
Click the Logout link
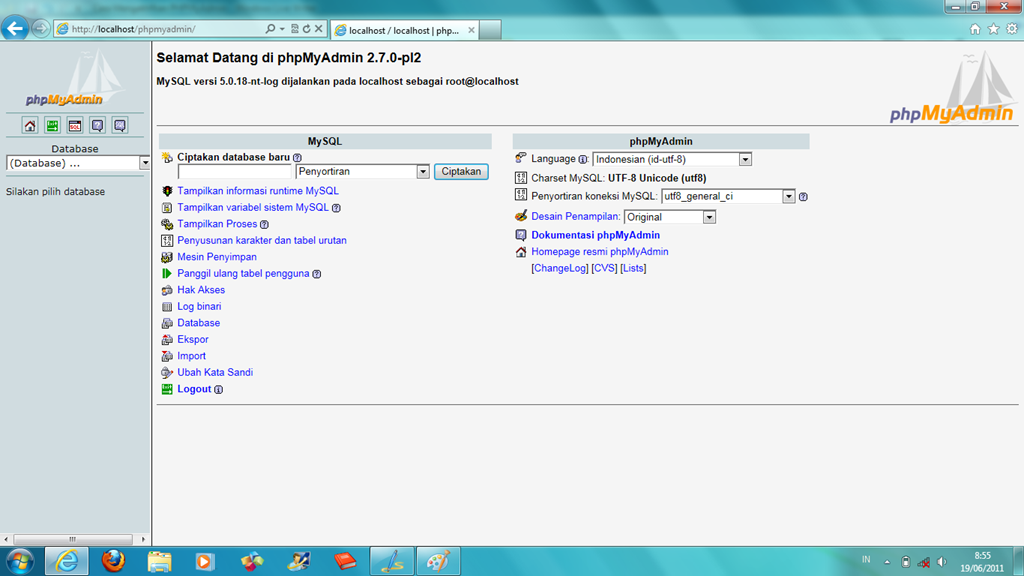coord(194,389)
